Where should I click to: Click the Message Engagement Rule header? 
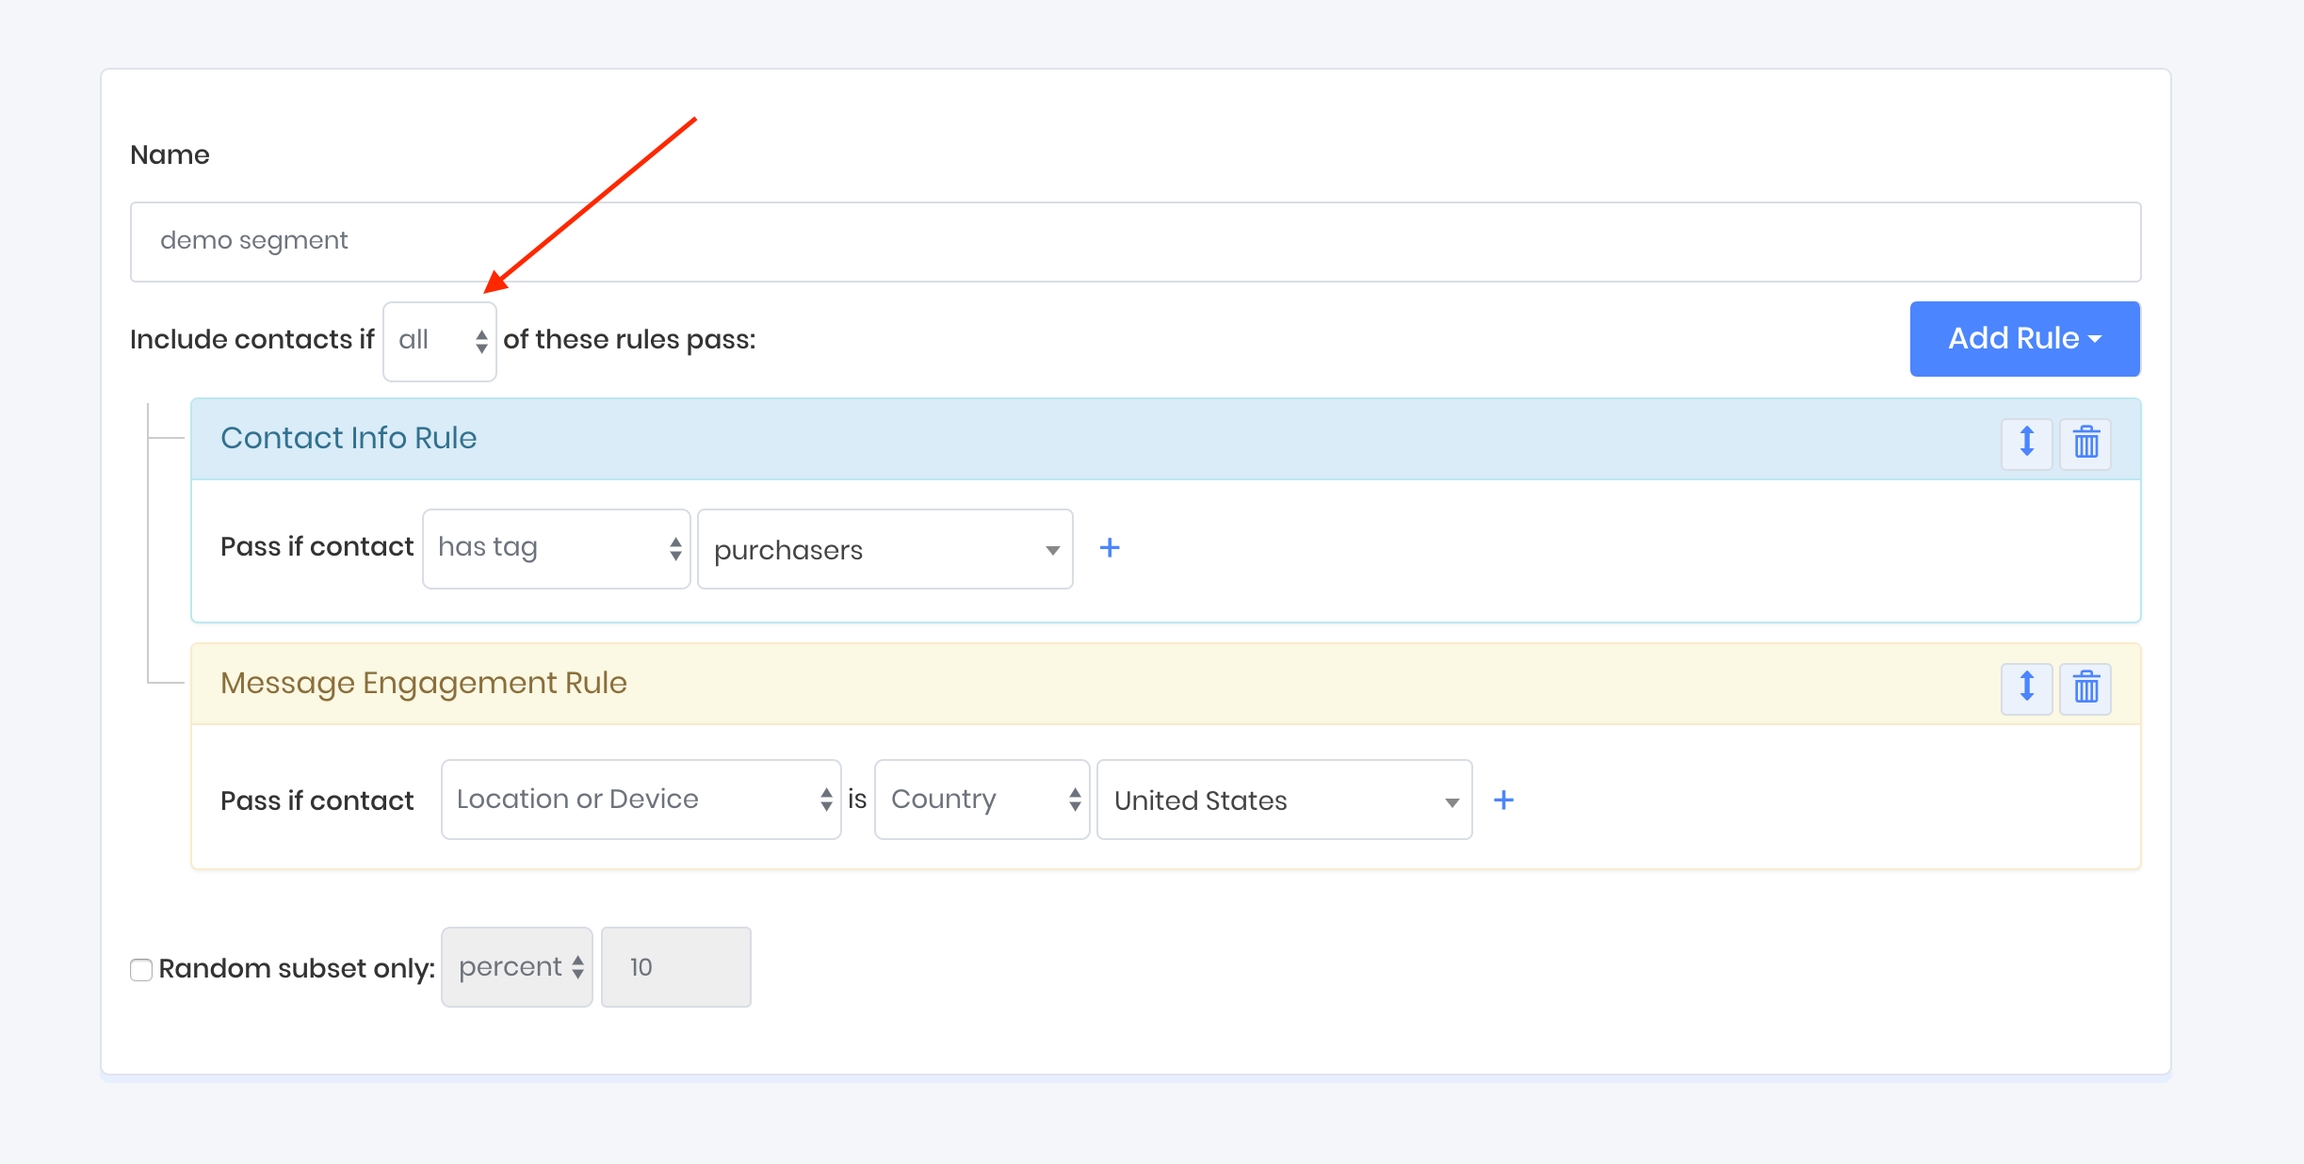[423, 683]
